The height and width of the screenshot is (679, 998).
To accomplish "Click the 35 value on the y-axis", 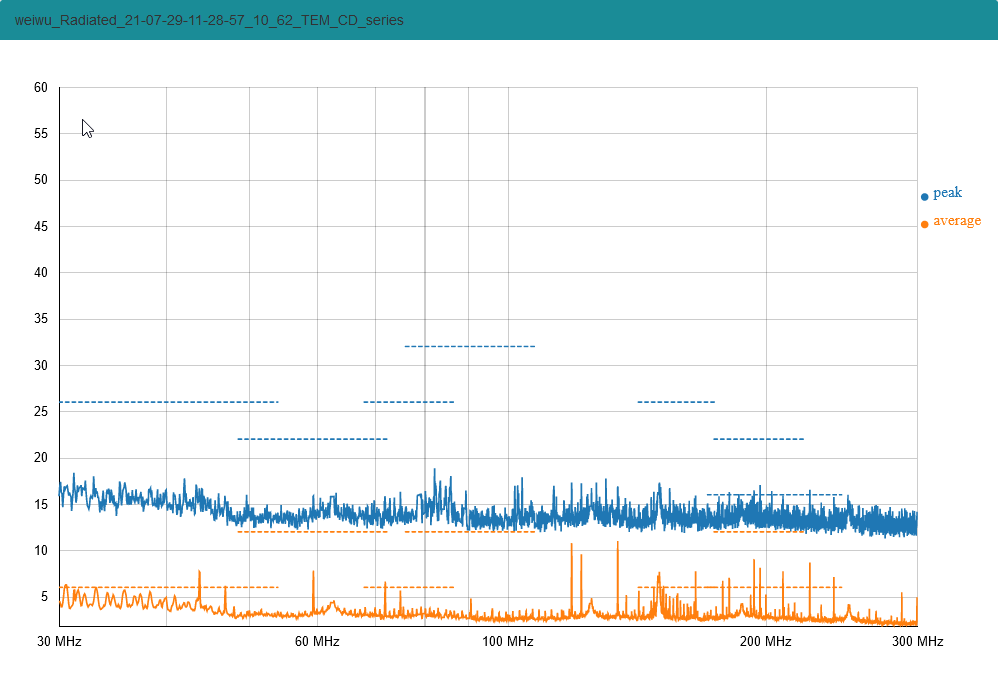I will [40, 319].
